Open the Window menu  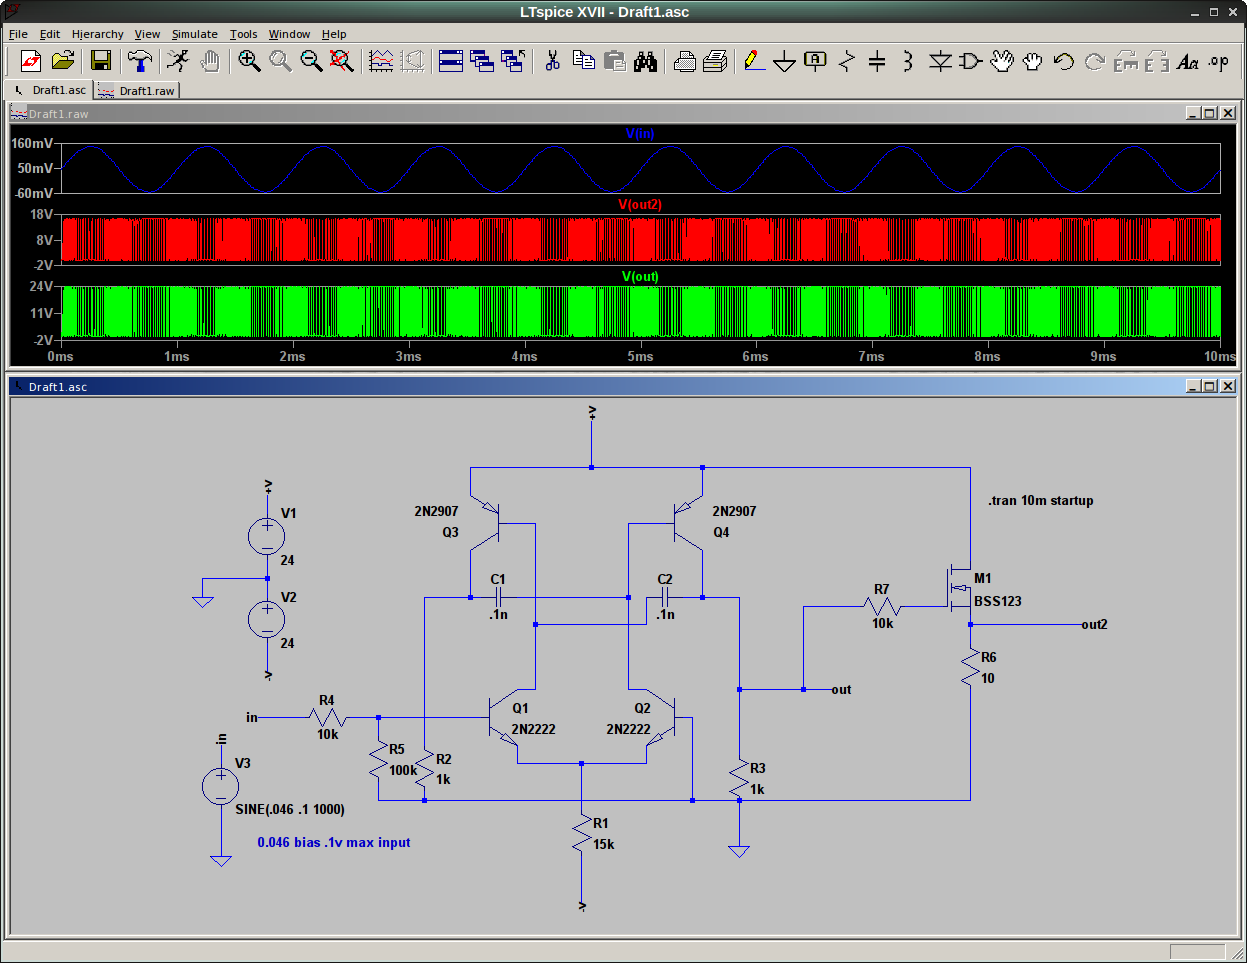pyautogui.click(x=289, y=34)
